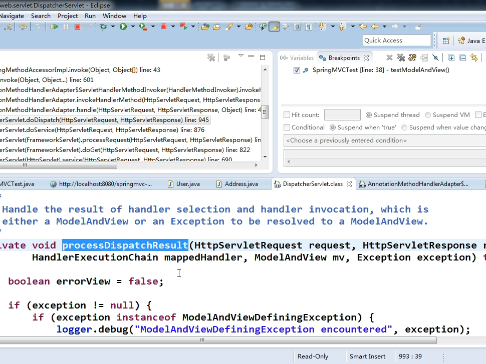Open the Navigate menu
Viewport: 486px width, 364px height.
pyautogui.click(x=12, y=16)
